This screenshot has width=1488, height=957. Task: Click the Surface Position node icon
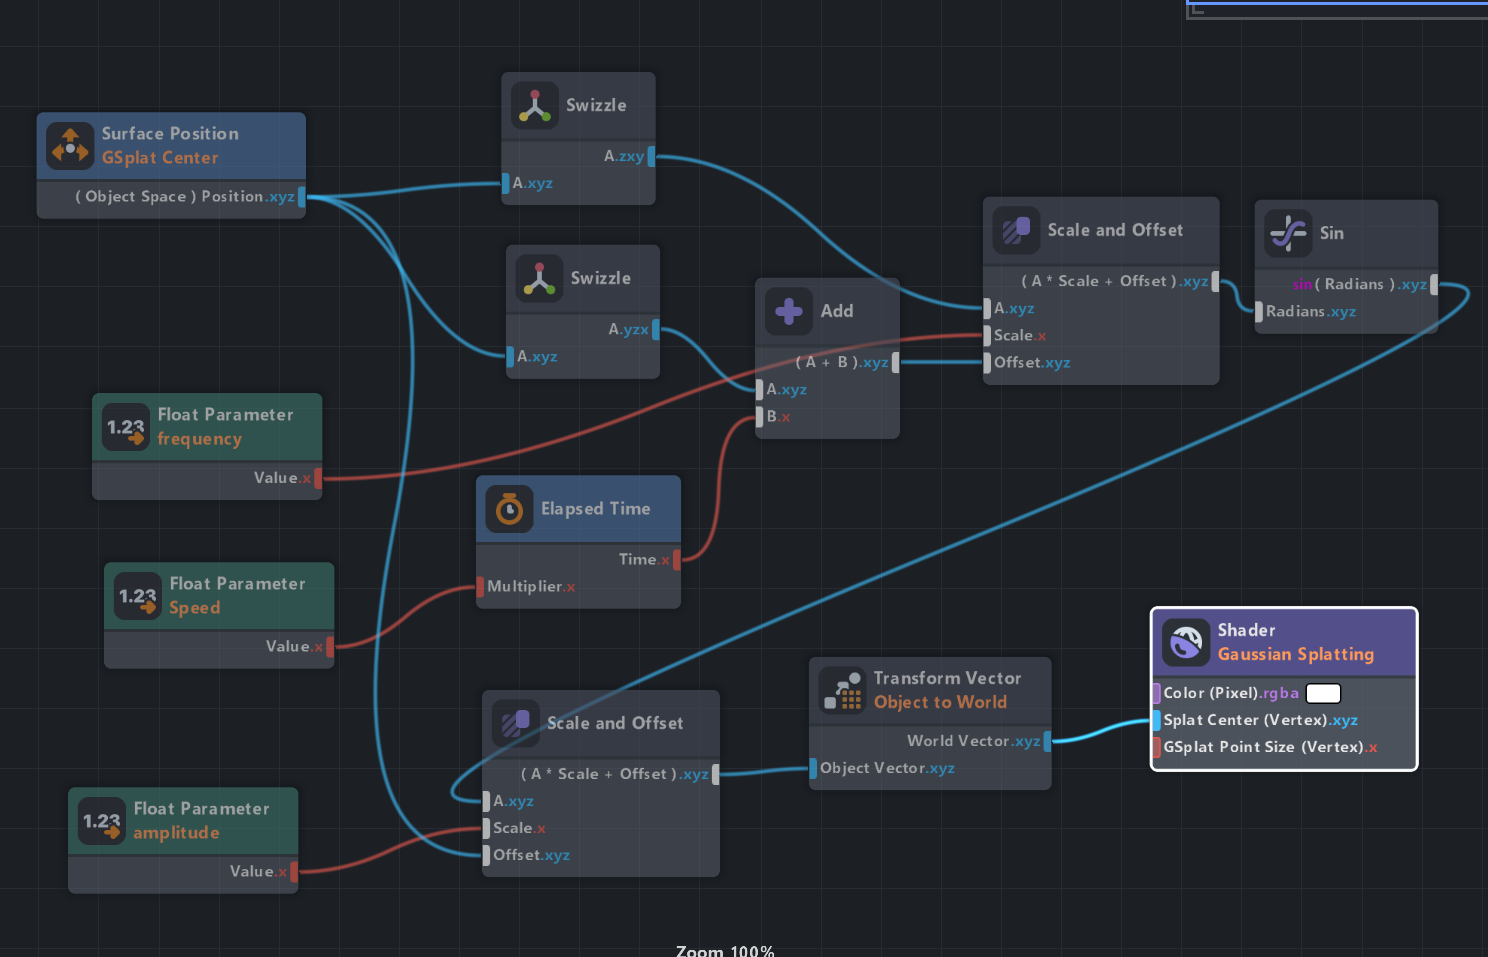(x=70, y=146)
